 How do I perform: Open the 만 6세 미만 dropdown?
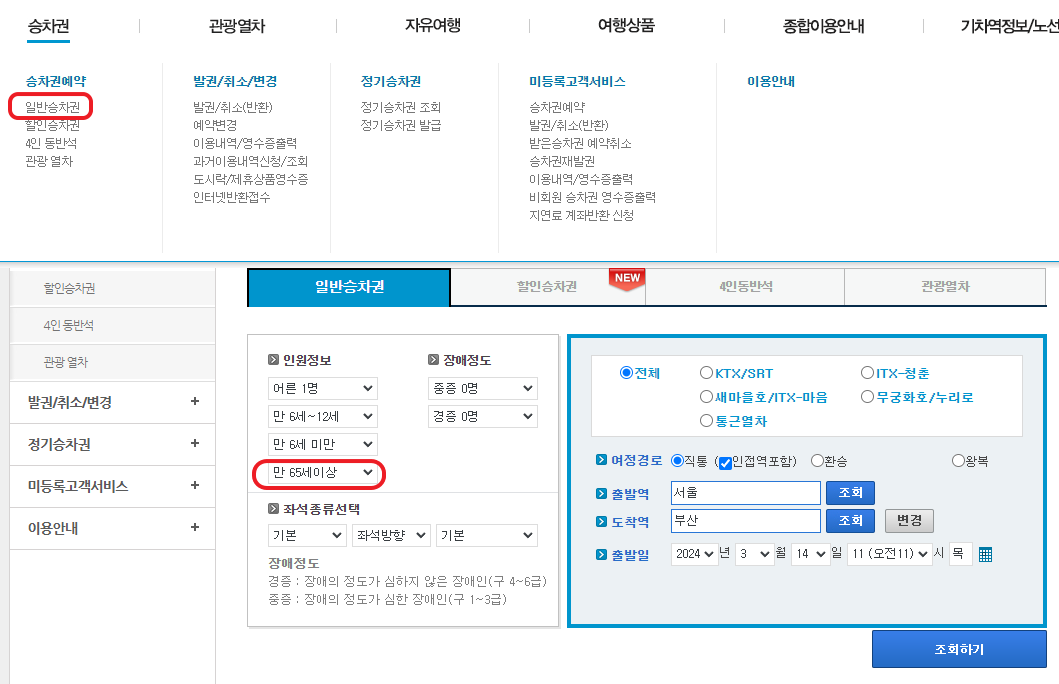323,444
